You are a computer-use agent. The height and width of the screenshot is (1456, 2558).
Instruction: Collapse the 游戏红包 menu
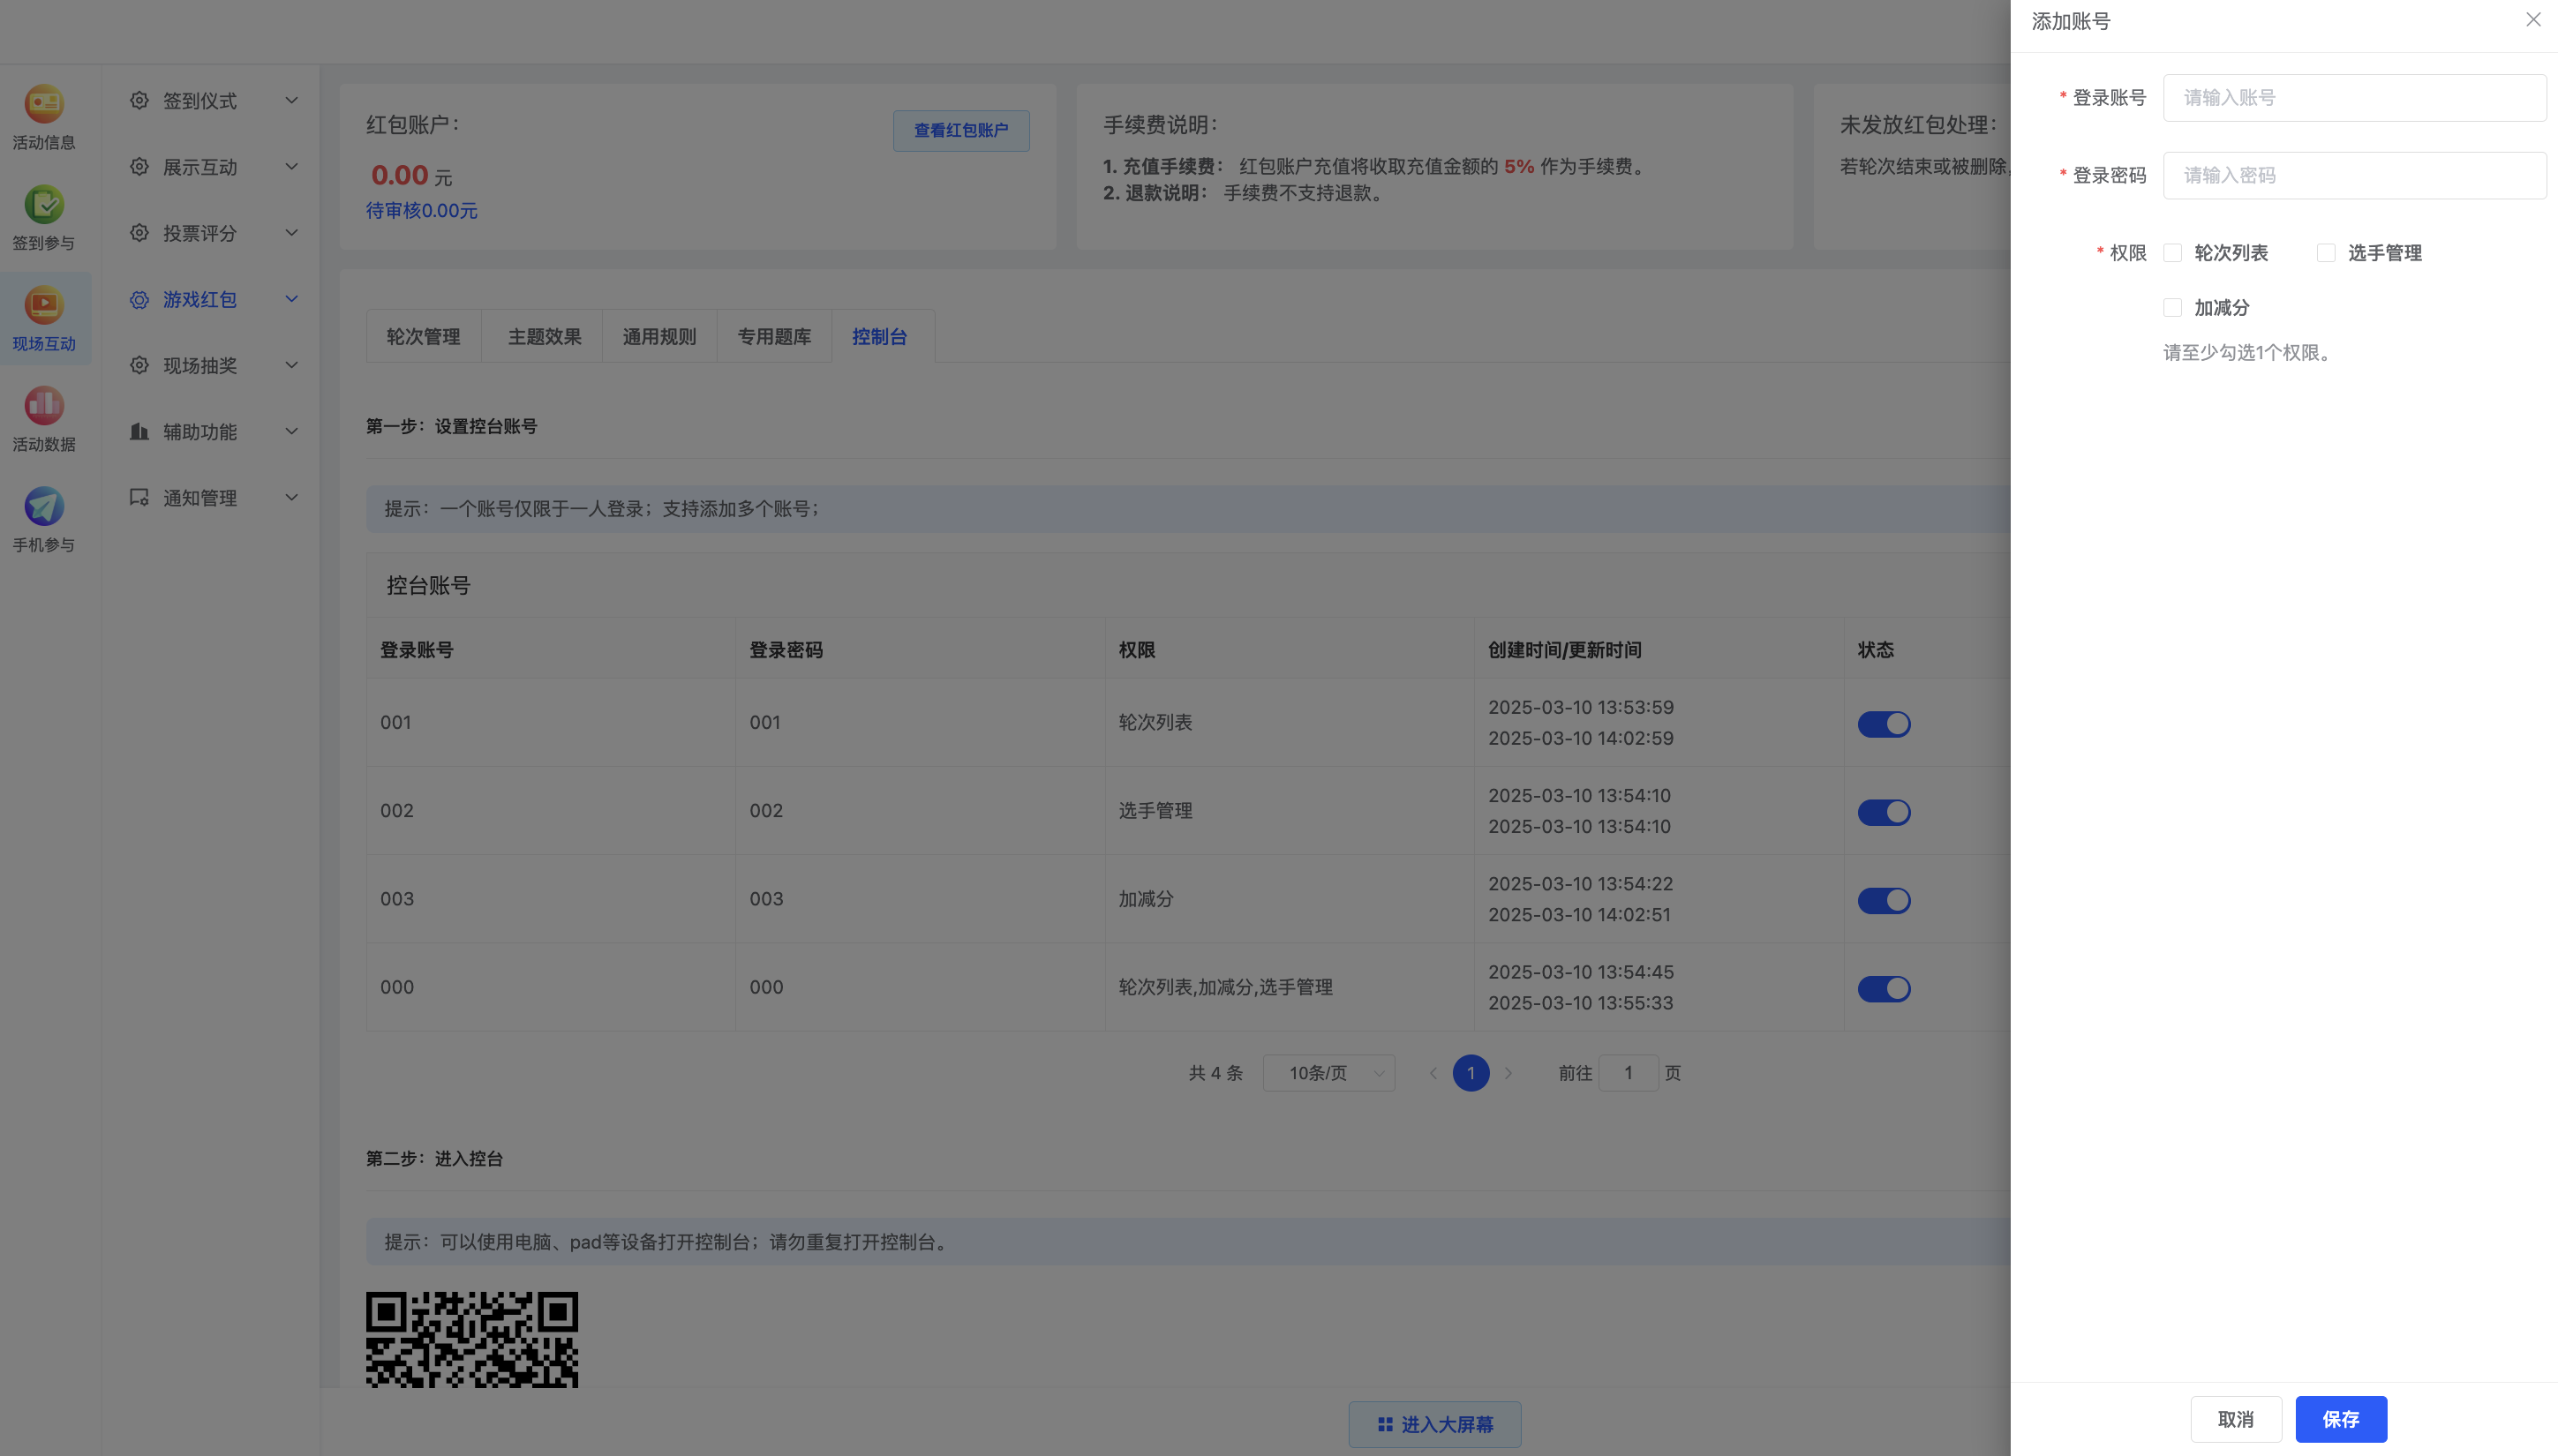(x=290, y=298)
